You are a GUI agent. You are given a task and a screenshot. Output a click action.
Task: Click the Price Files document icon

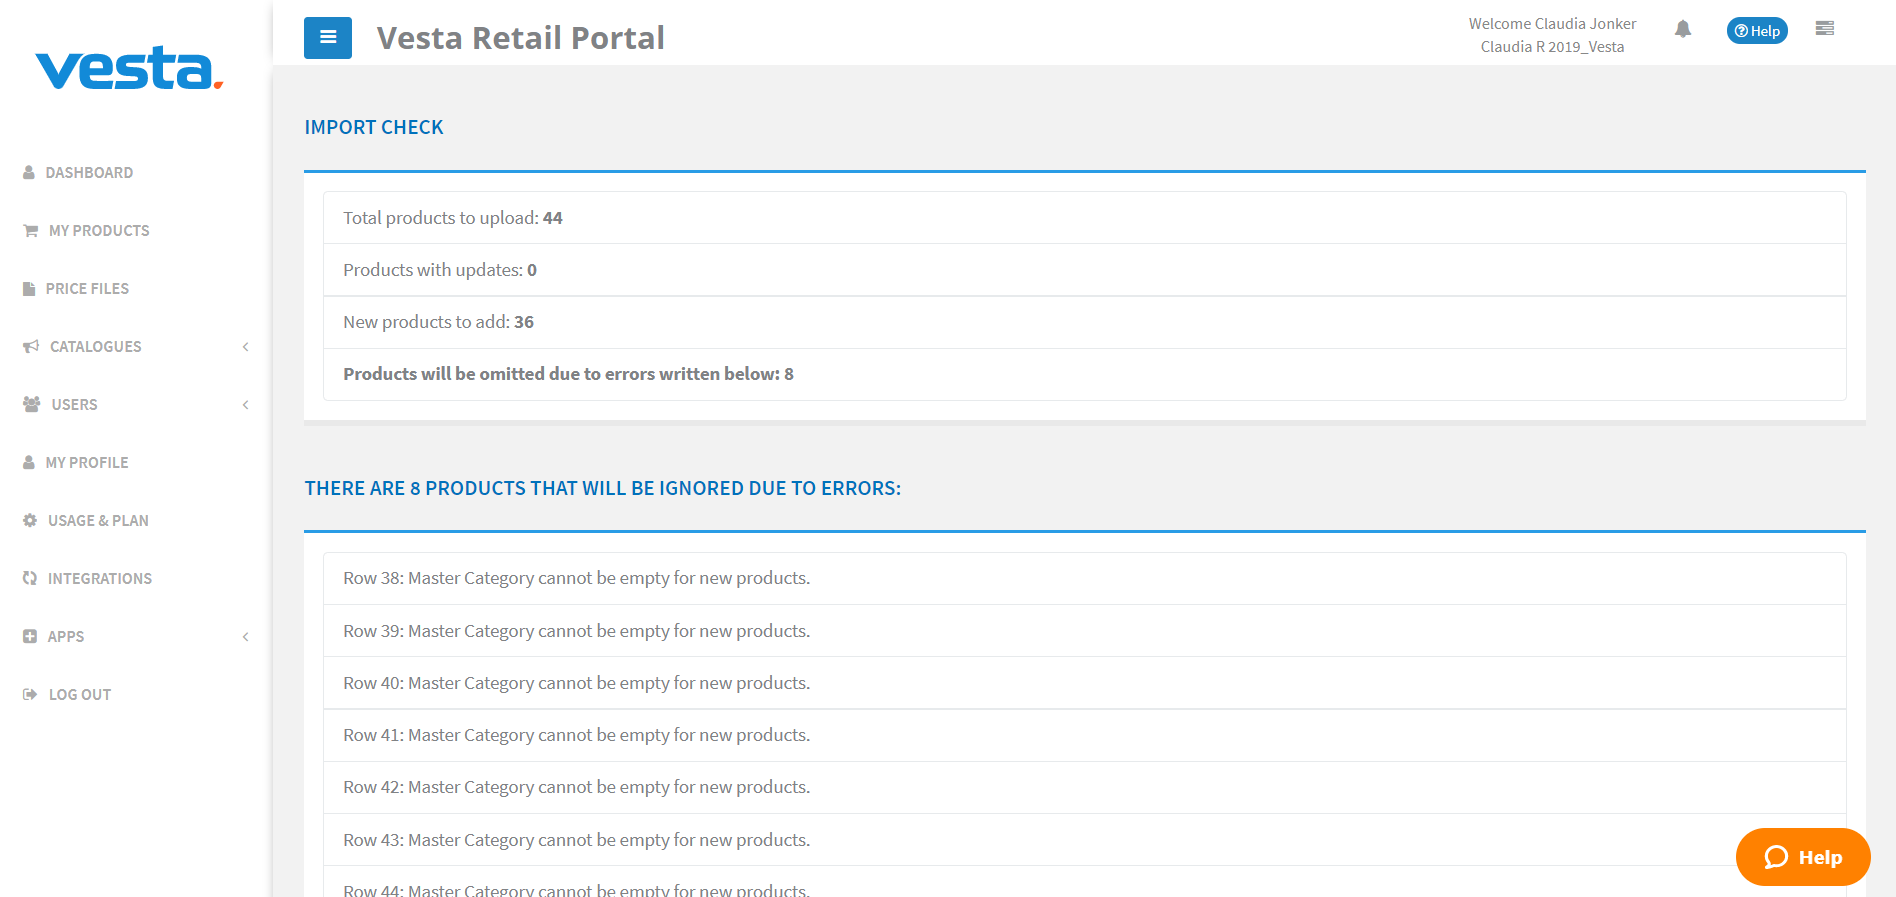29,289
